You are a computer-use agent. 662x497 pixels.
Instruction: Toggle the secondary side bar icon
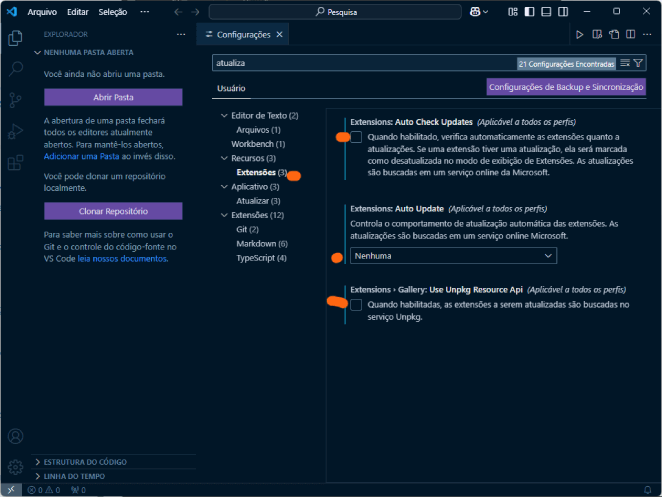[x=563, y=12]
